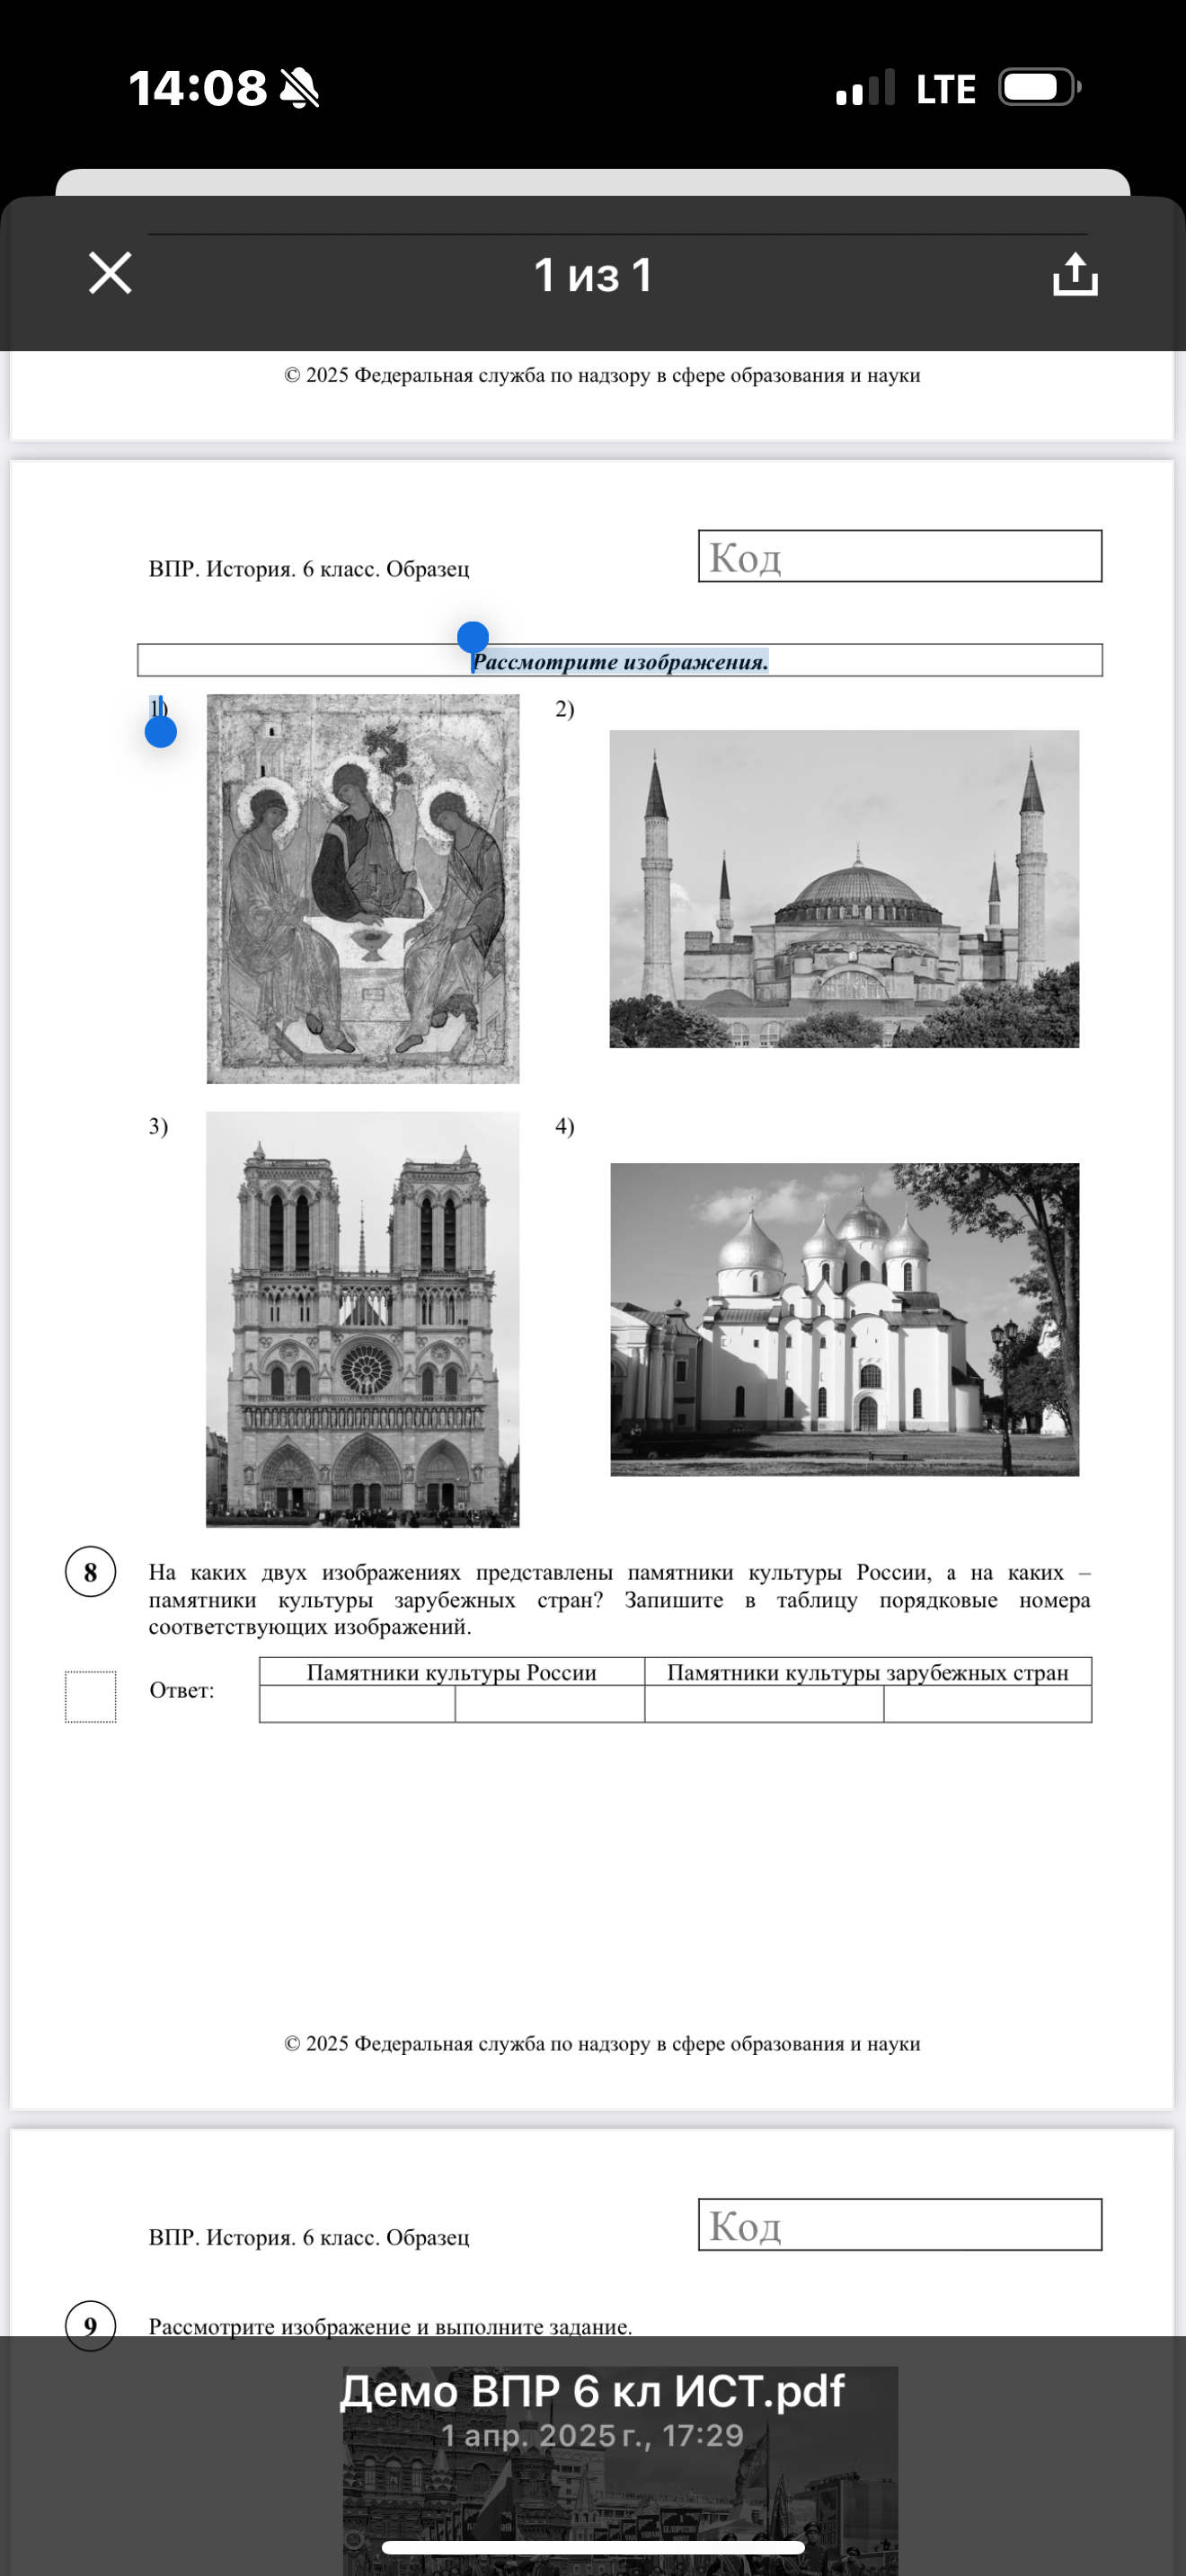Tap the lower blue selection handle near image 1

click(161, 732)
